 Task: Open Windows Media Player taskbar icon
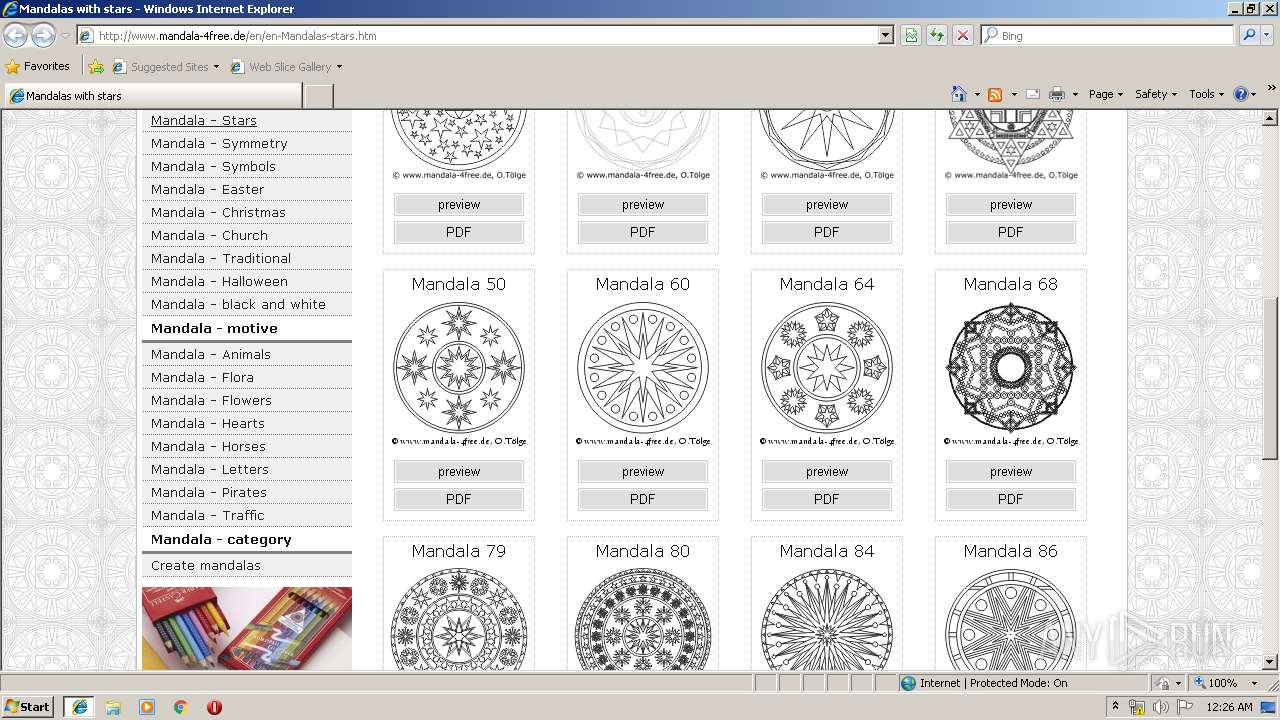click(x=147, y=707)
